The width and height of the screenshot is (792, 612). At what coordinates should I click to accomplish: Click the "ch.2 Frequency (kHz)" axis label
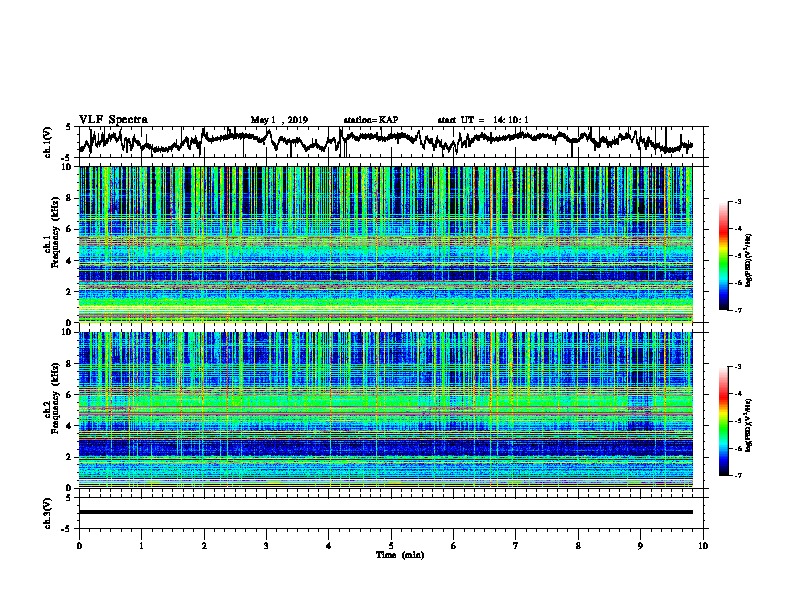coord(51,398)
